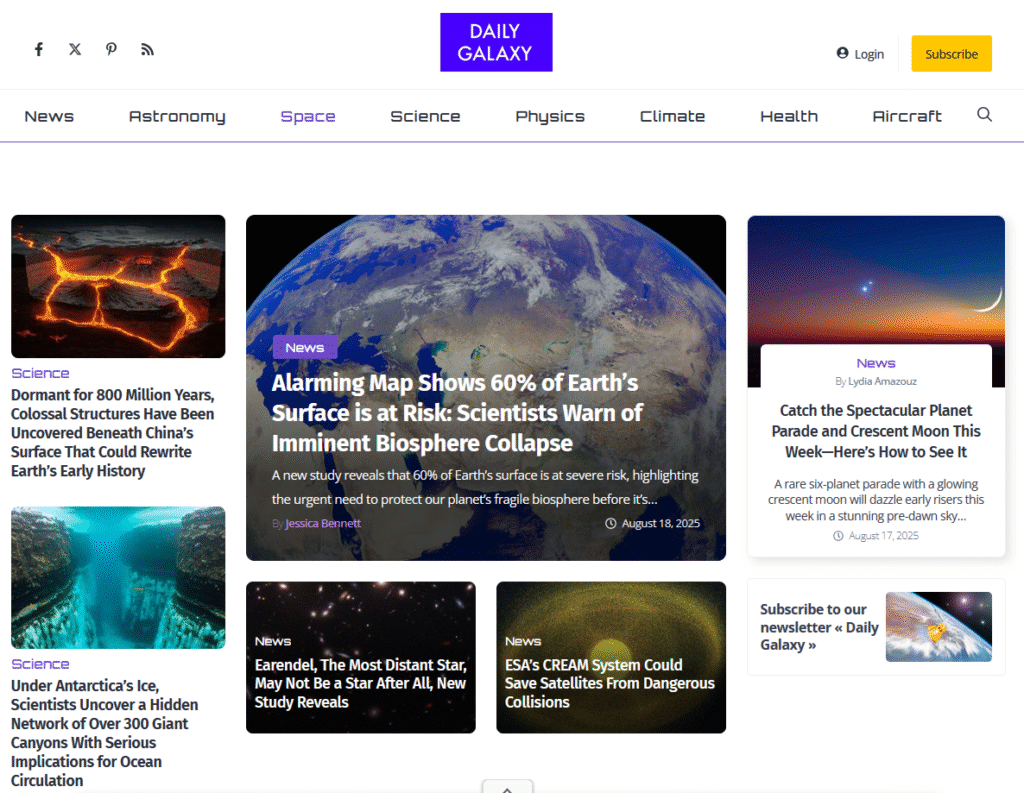The height and width of the screenshot is (793, 1024).
Task: Click the lava cracks article thumbnail
Action: tap(118, 286)
